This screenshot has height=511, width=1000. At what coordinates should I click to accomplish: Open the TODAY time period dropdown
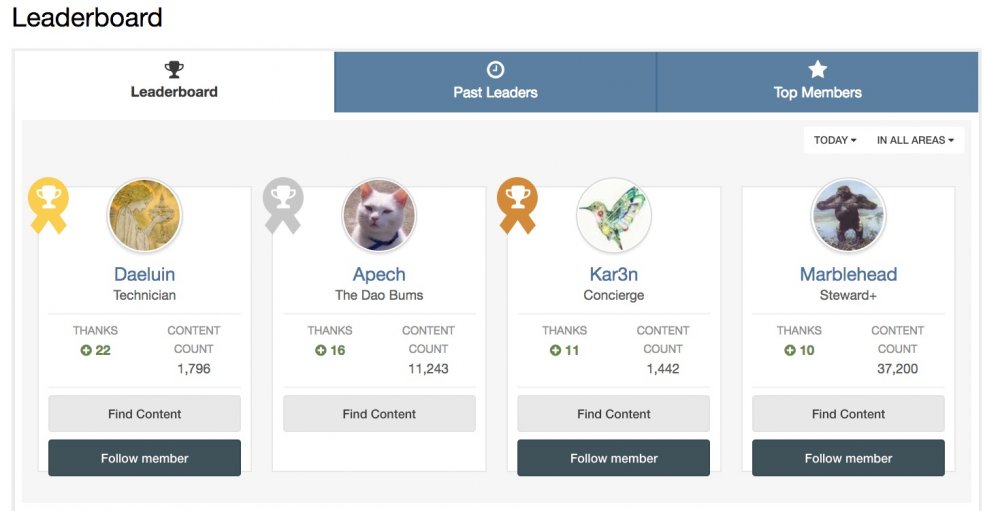[835, 140]
